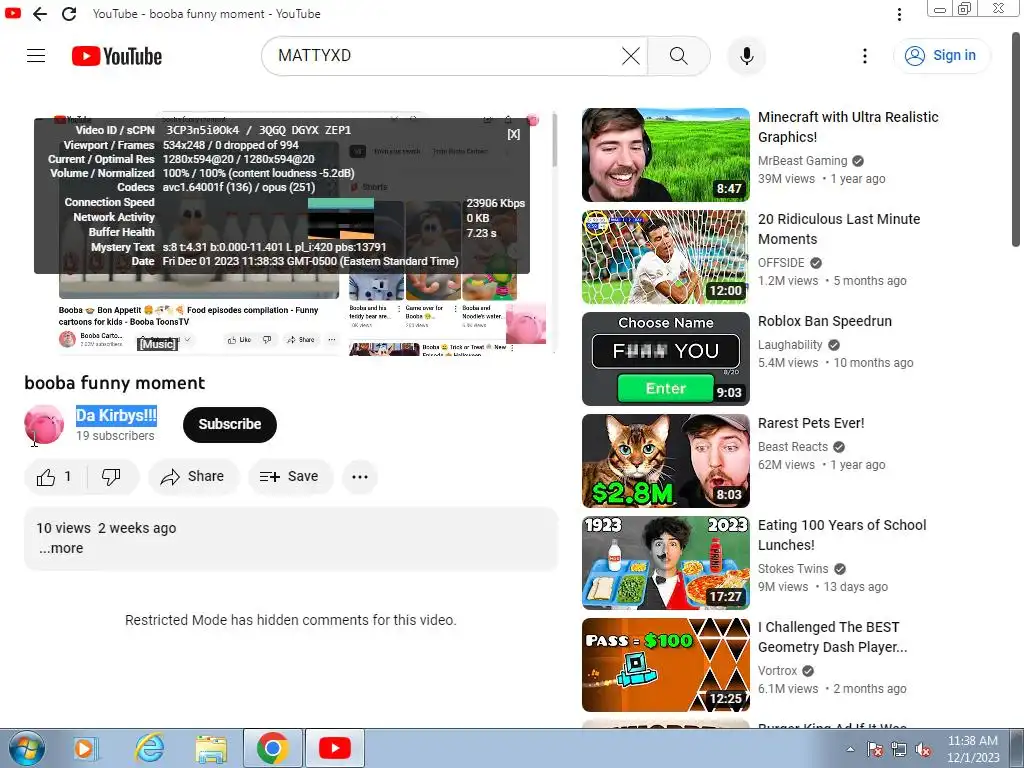The image size is (1024, 768).
Task: Open Action Center flag tray icon
Action: [x=874, y=749]
